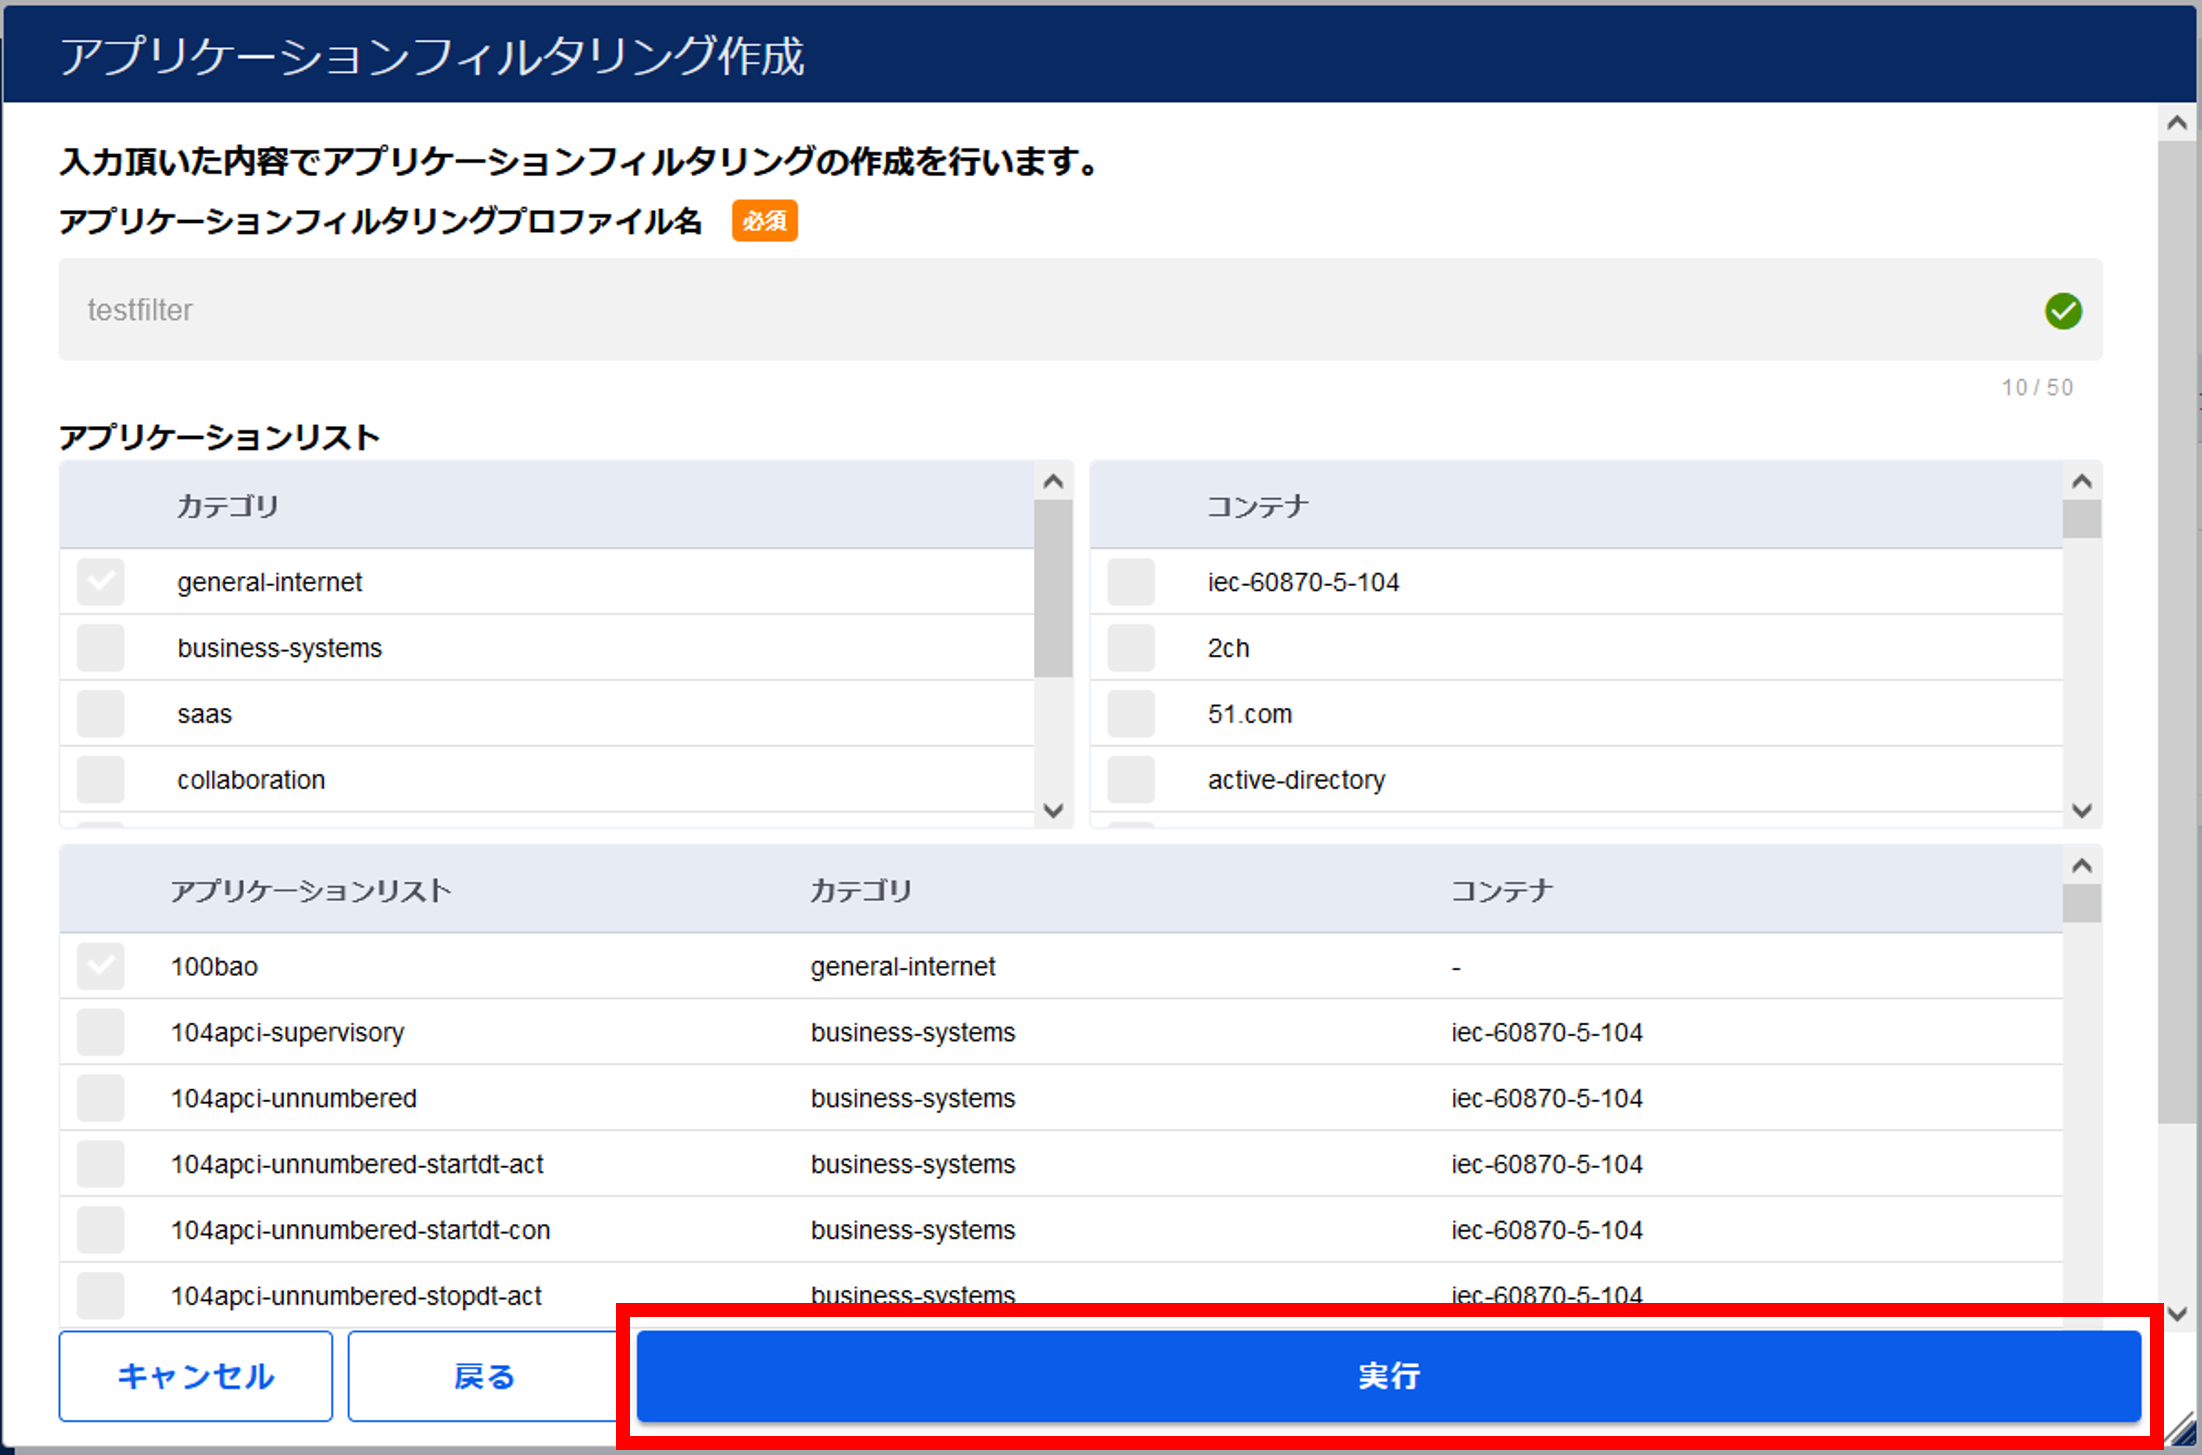
Task: Select the collaboration category row text
Action: coord(251,780)
